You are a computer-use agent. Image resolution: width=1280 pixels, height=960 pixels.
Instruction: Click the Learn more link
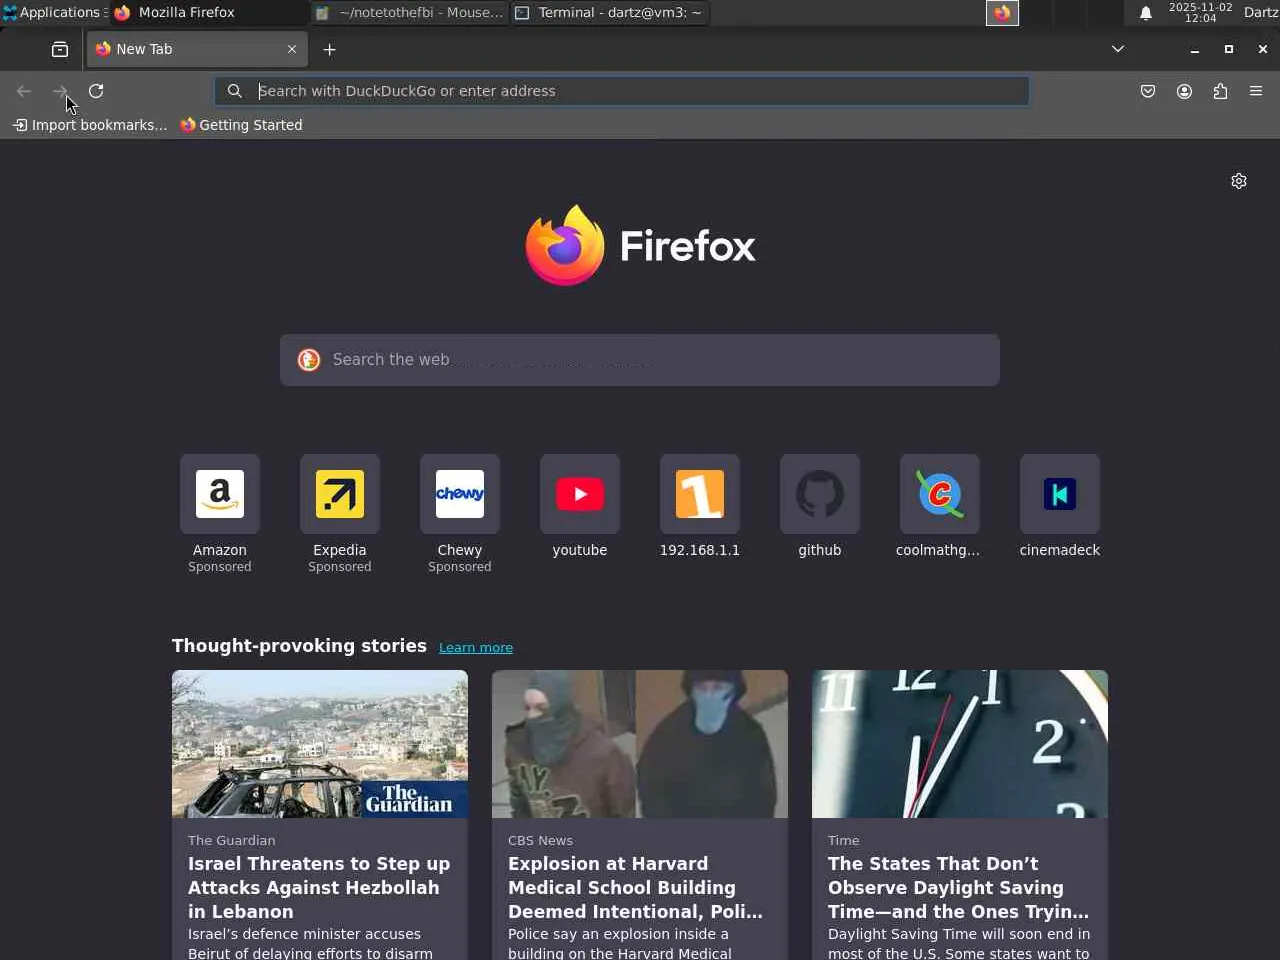click(476, 648)
